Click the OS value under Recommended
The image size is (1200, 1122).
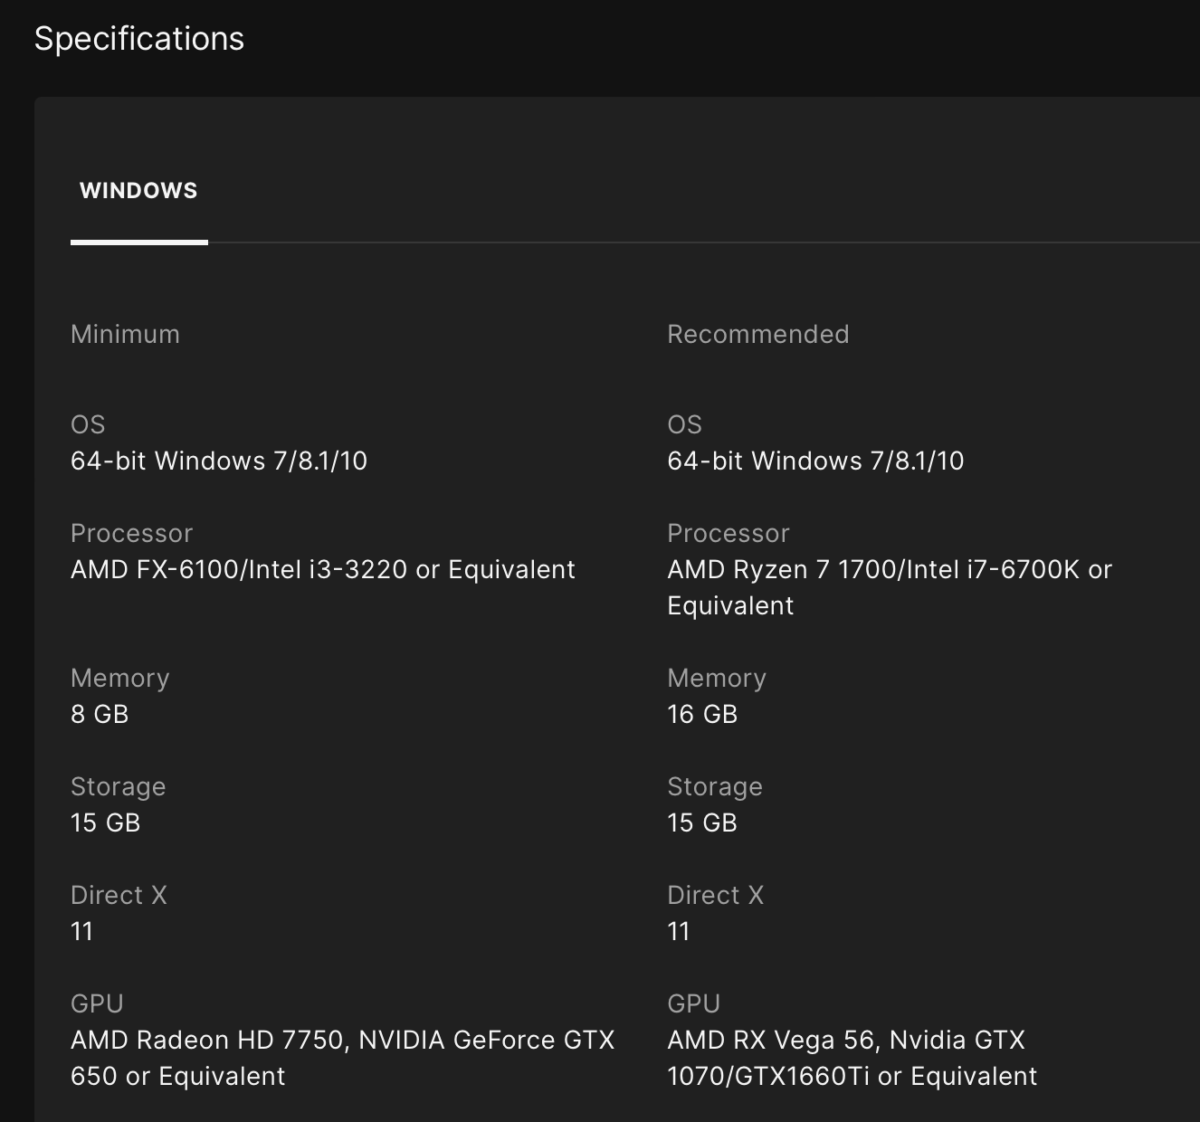point(815,461)
